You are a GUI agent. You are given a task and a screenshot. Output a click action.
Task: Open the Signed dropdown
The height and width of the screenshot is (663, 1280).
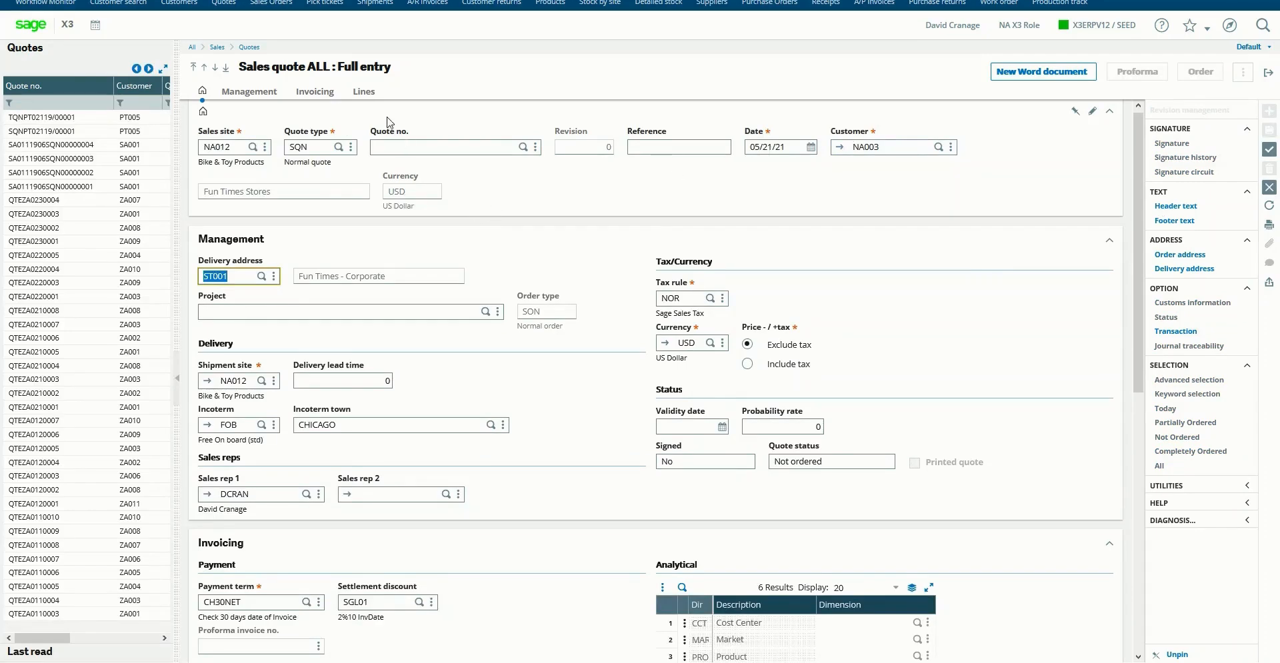[x=705, y=462]
